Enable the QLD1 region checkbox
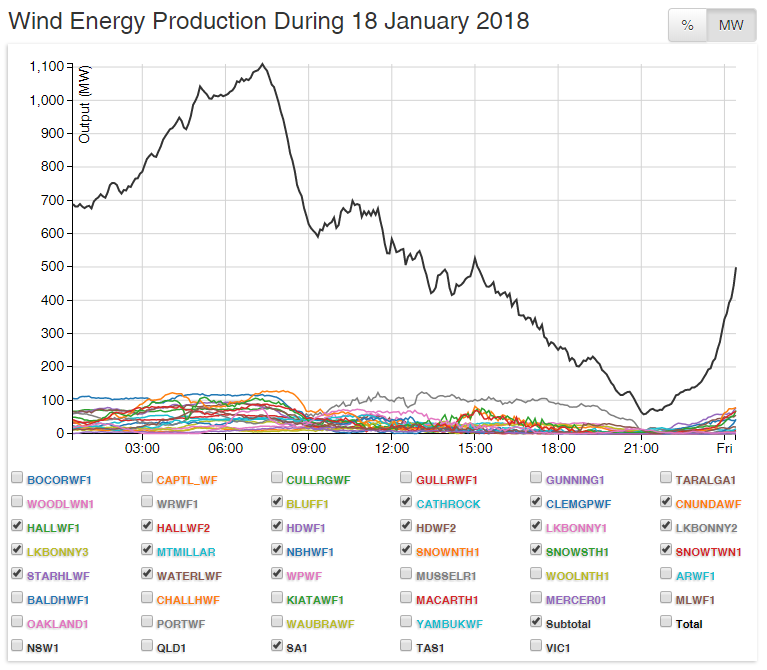The image size is (767, 670). (147, 647)
